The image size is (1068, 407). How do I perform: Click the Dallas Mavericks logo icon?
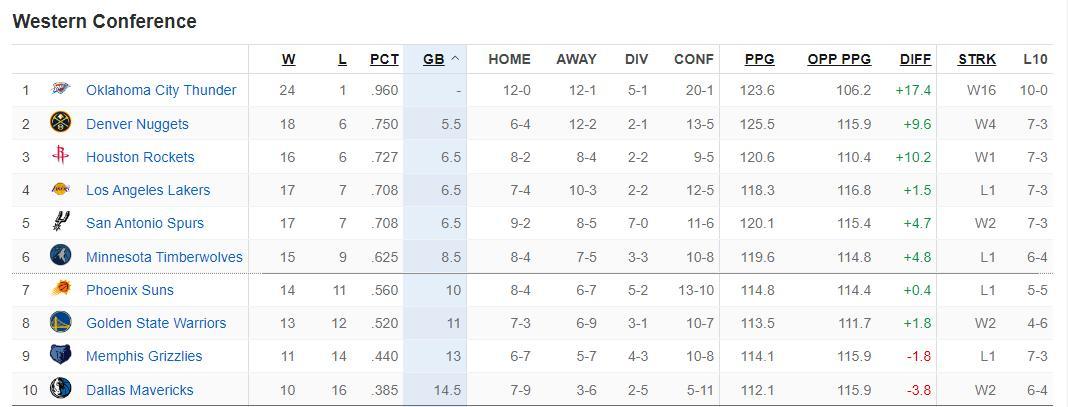60,389
